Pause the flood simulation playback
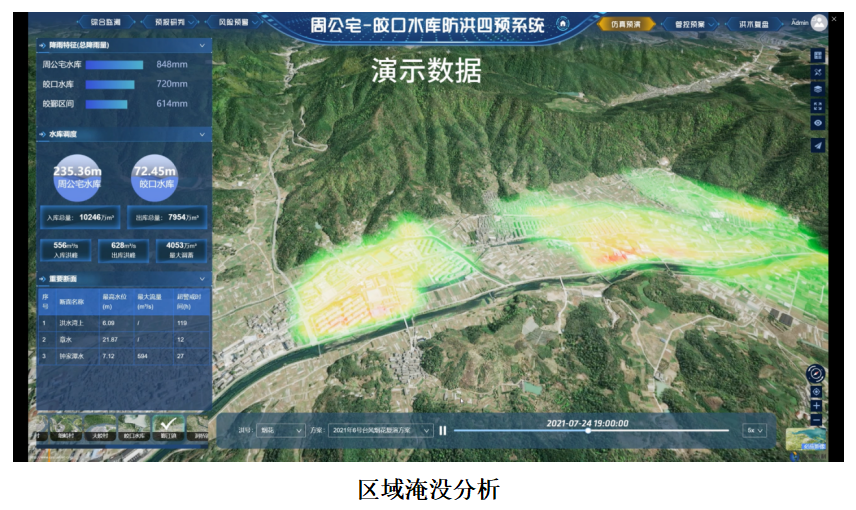The image size is (856, 510). tap(442, 430)
